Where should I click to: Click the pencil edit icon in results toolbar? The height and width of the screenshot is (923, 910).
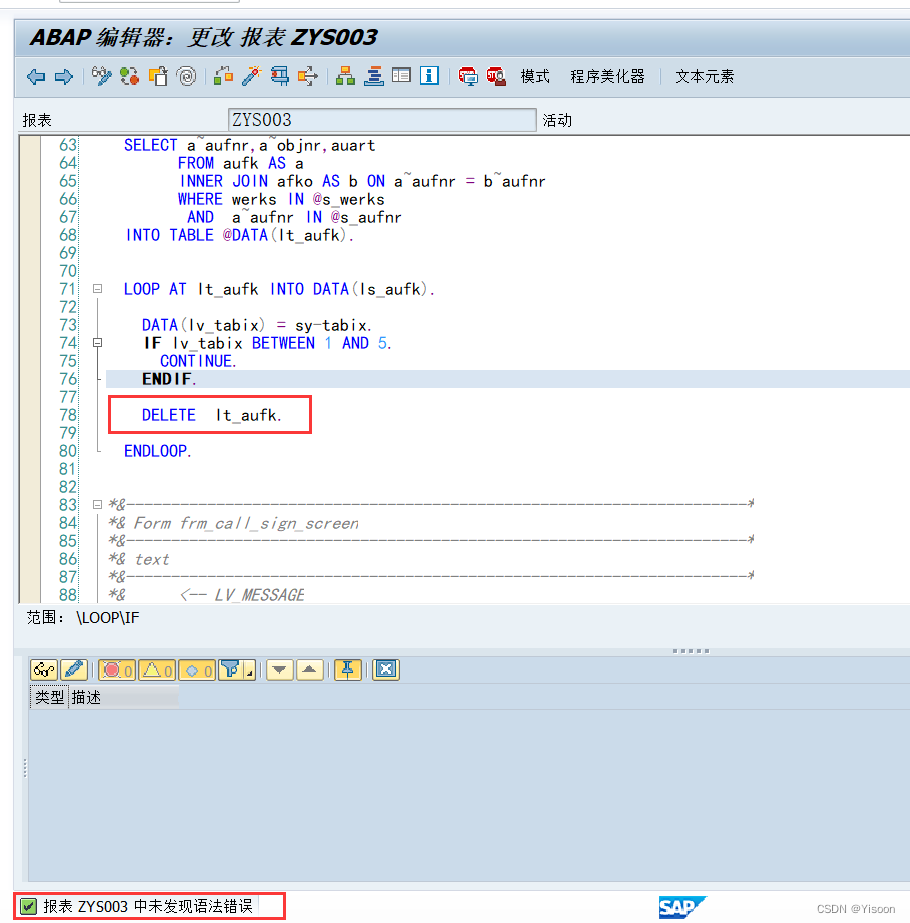tap(74, 670)
